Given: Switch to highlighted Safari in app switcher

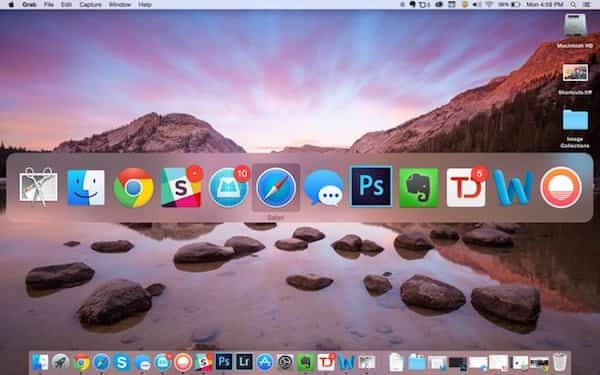Looking at the screenshot, I should pos(276,188).
